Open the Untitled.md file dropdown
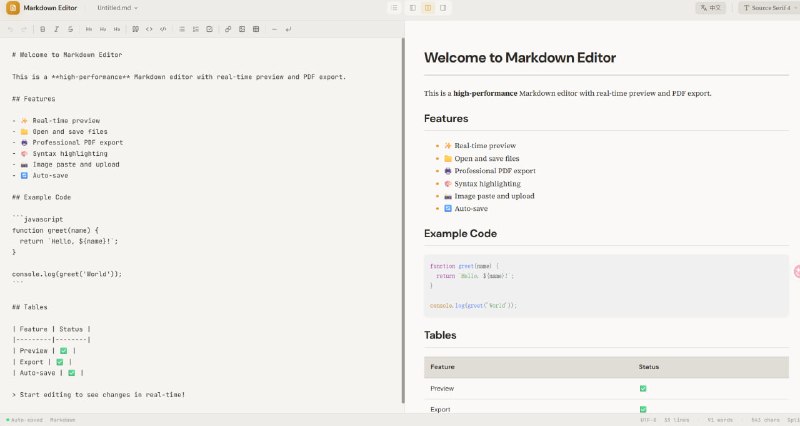 tap(117, 8)
